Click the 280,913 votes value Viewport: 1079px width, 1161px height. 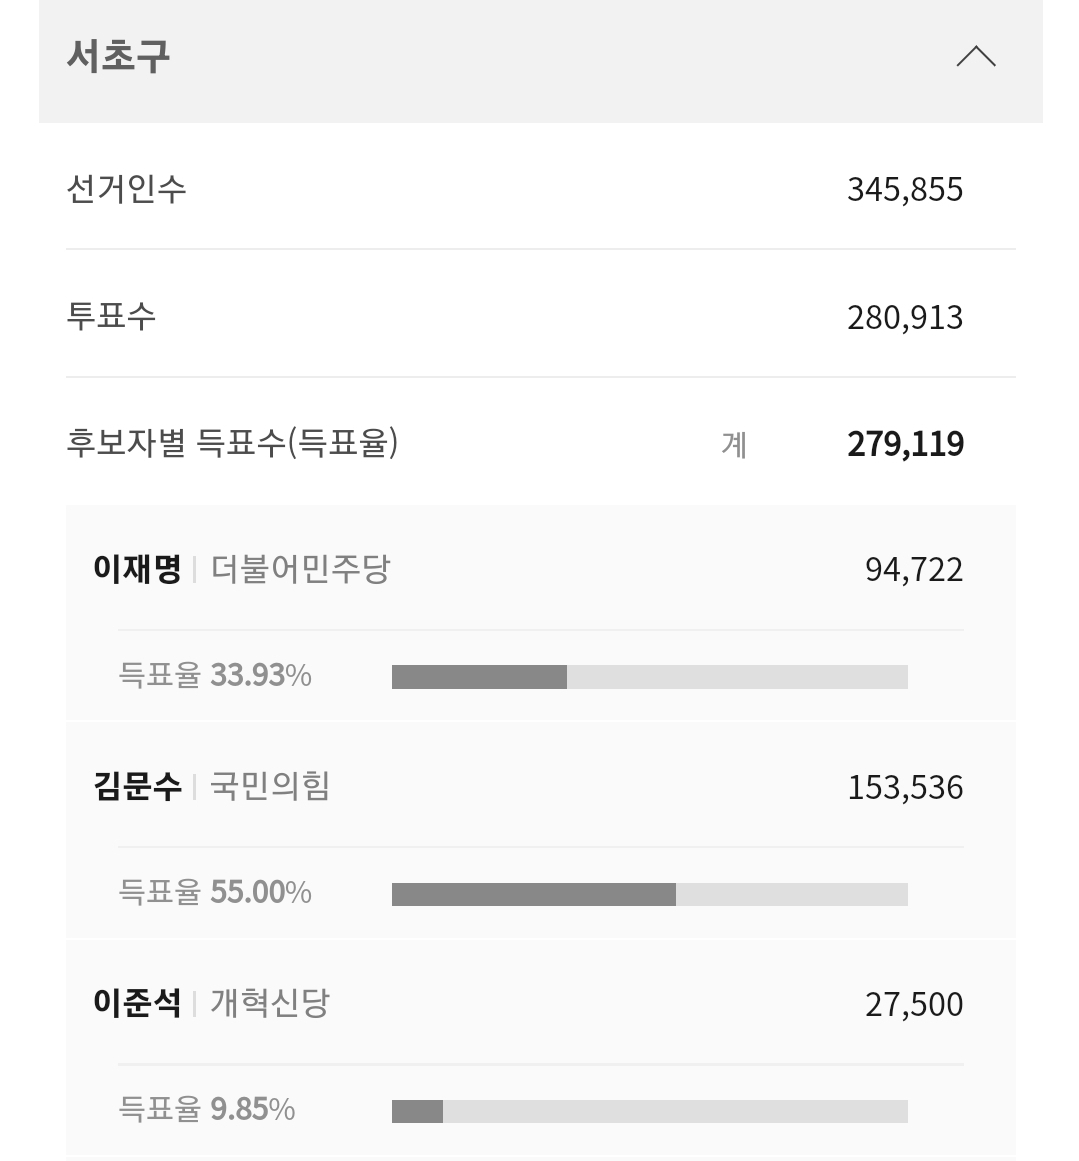pos(904,318)
